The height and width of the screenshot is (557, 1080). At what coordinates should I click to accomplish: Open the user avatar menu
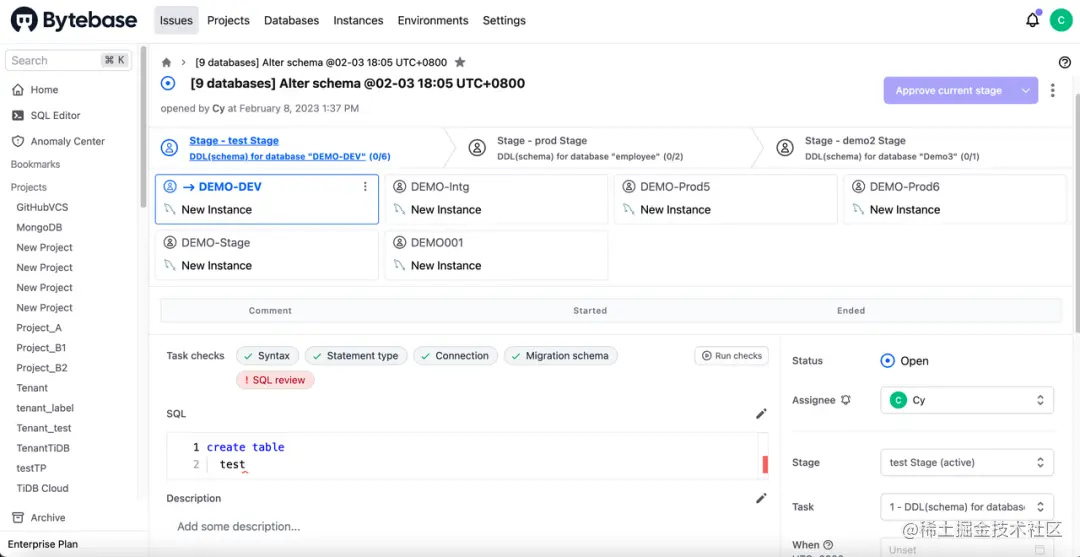tap(1061, 21)
